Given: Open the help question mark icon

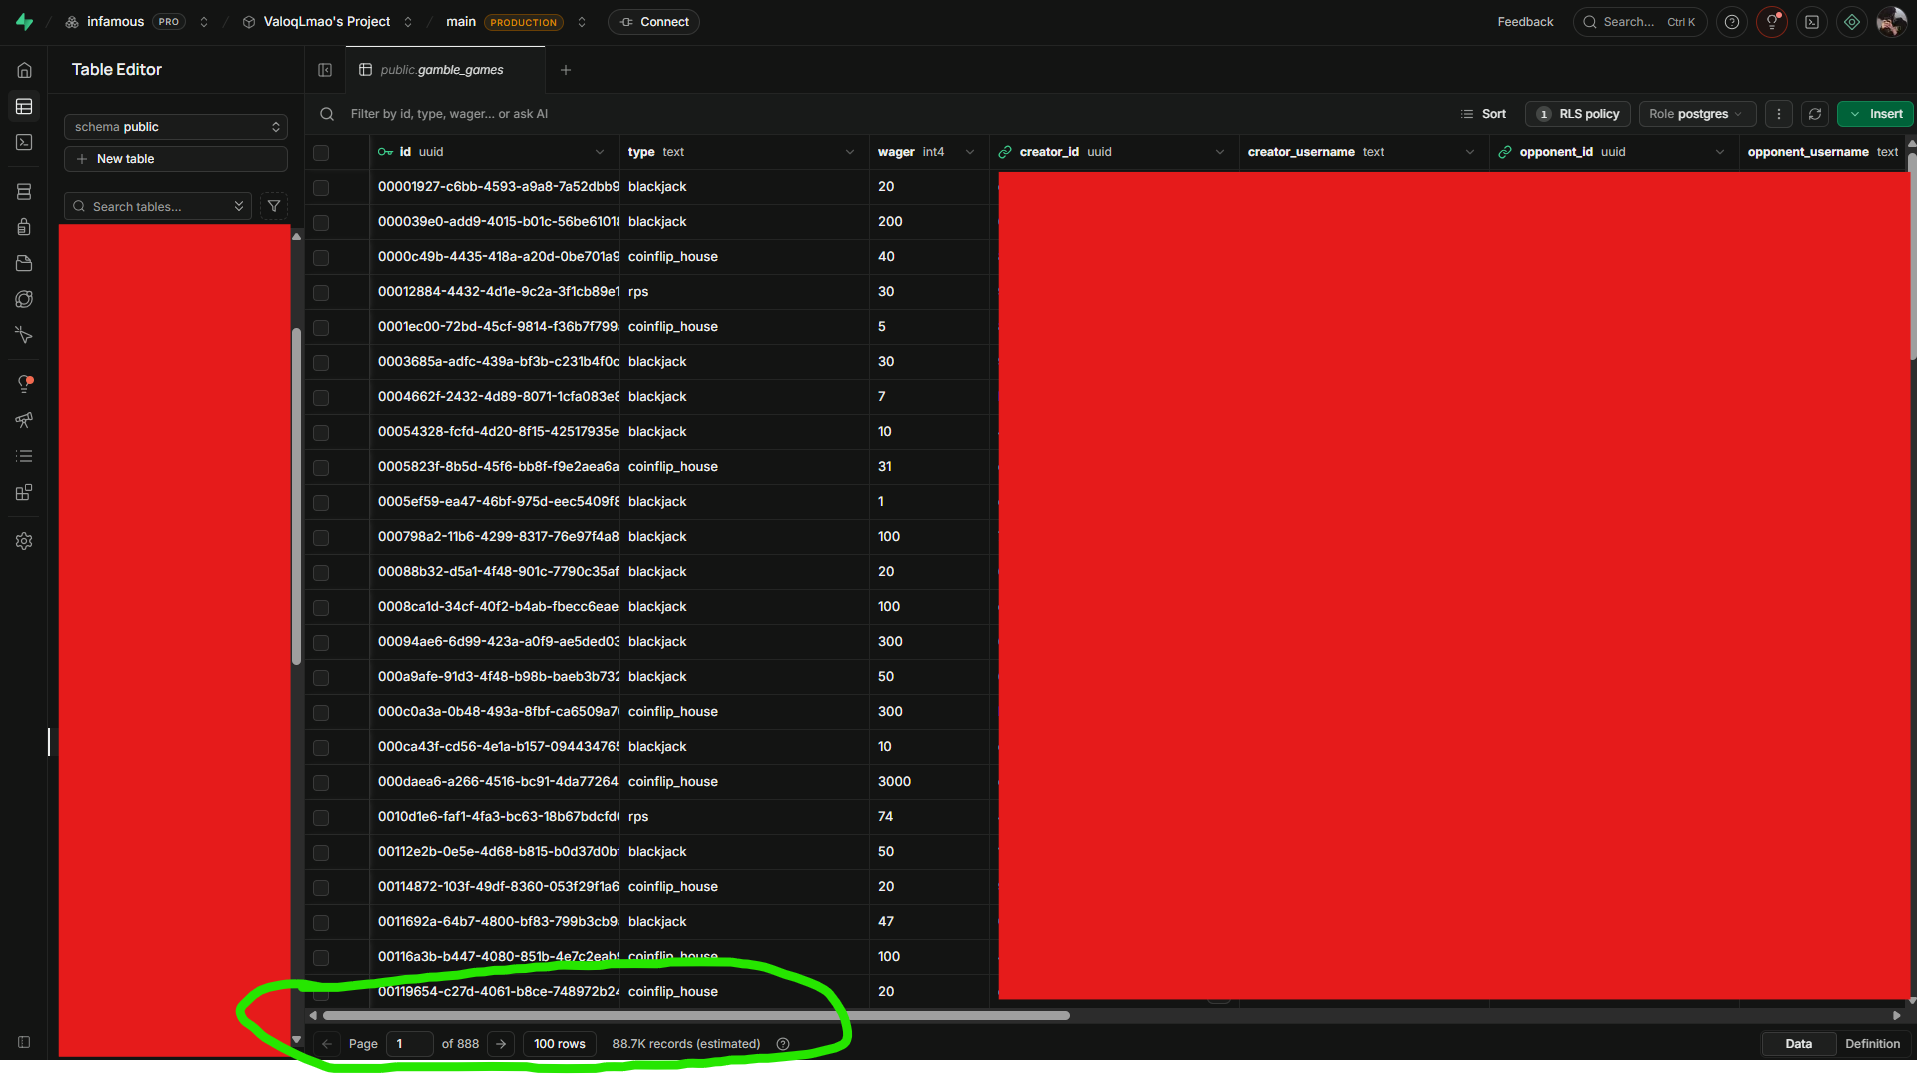Looking at the screenshot, I should [x=1732, y=22].
